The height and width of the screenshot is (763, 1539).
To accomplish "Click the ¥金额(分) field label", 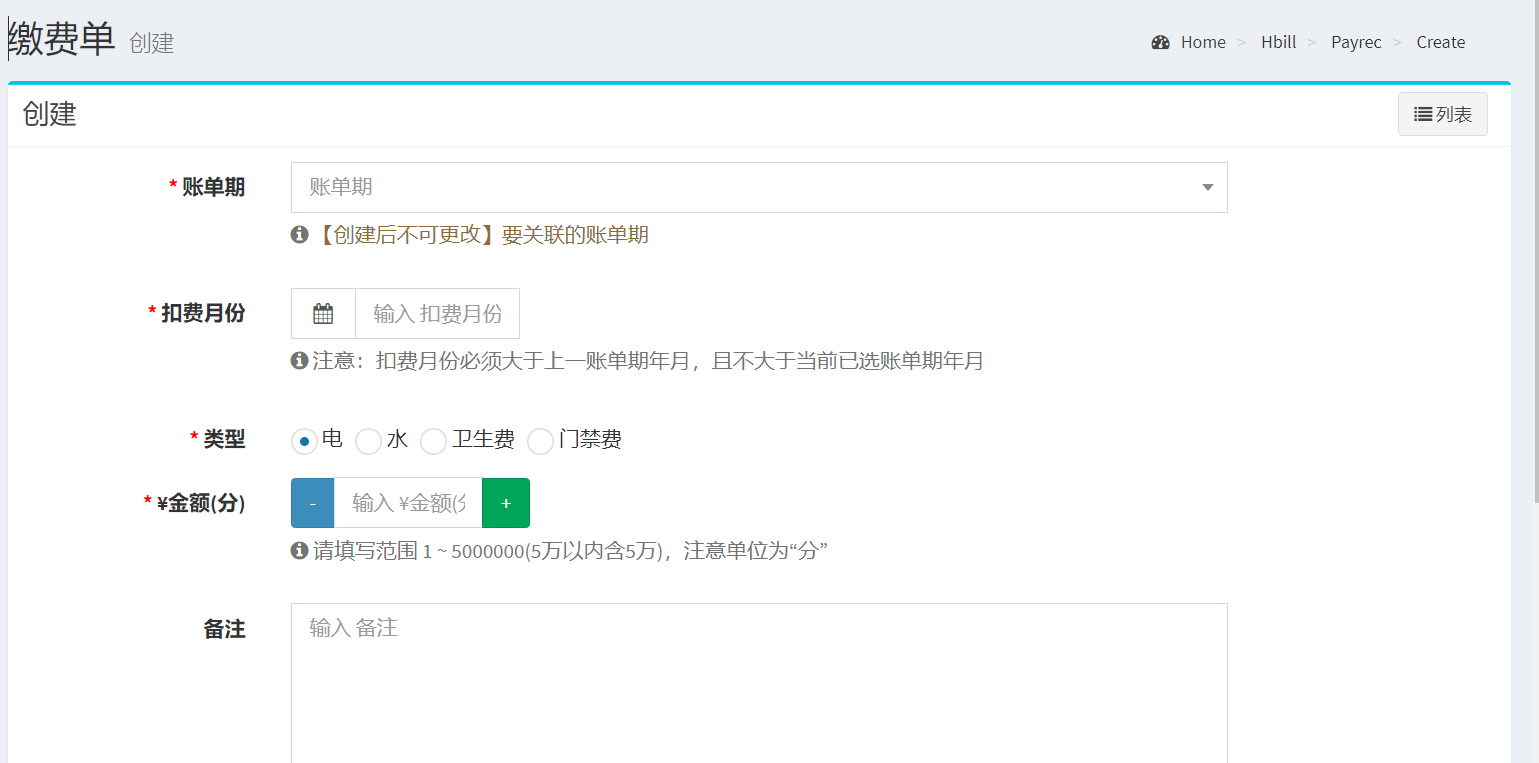I will [x=201, y=503].
